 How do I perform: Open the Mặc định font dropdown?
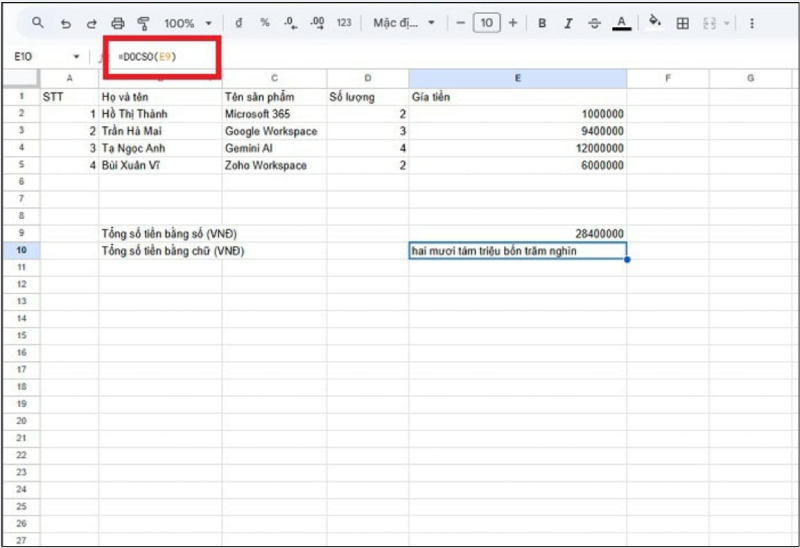[404, 23]
